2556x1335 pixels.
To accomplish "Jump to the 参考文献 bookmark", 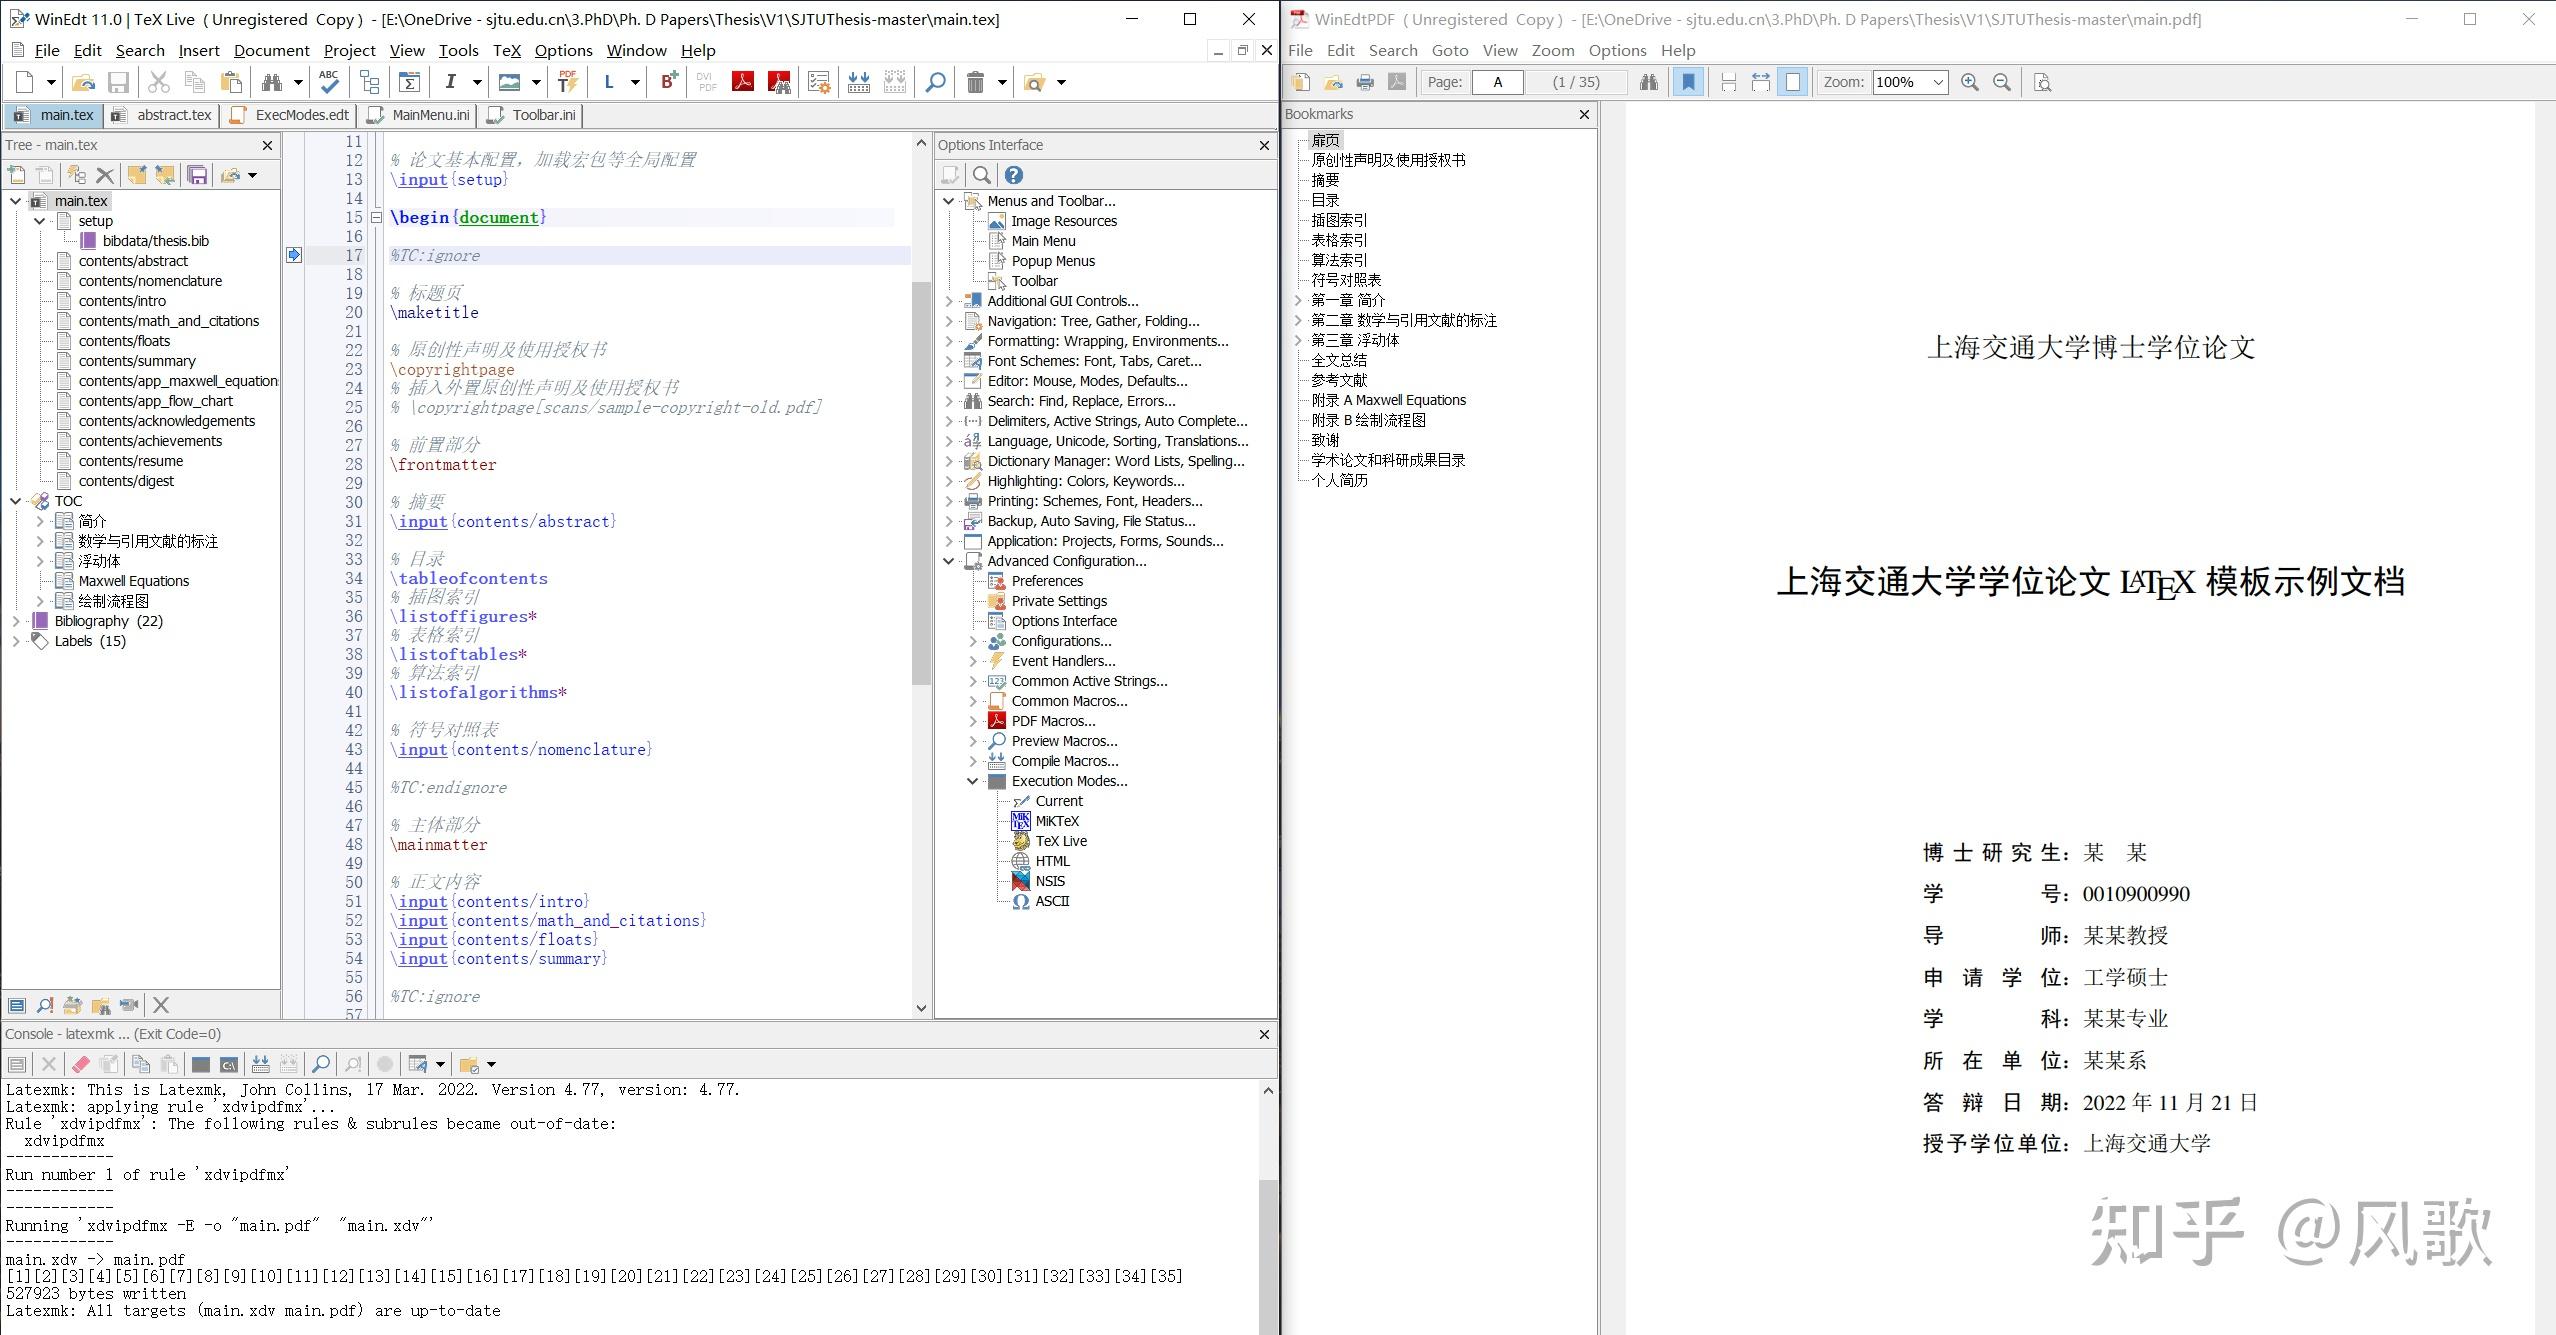I will click(x=1339, y=380).
